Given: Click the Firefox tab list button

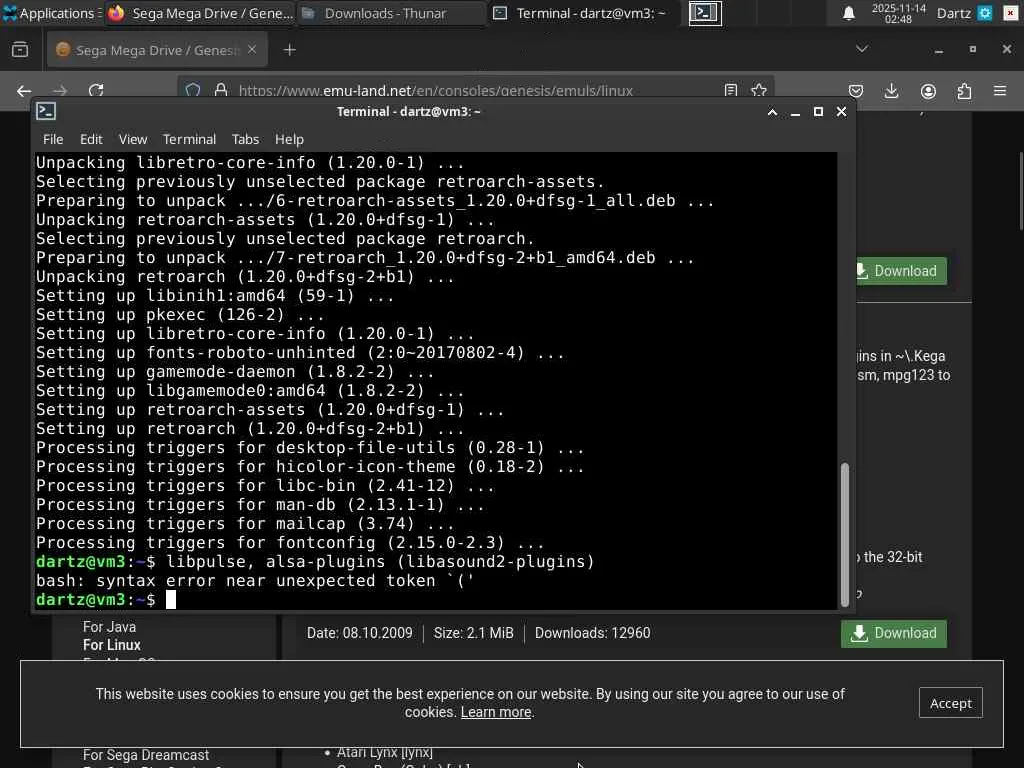Looking at the screenshot, I should coord(20,50).
